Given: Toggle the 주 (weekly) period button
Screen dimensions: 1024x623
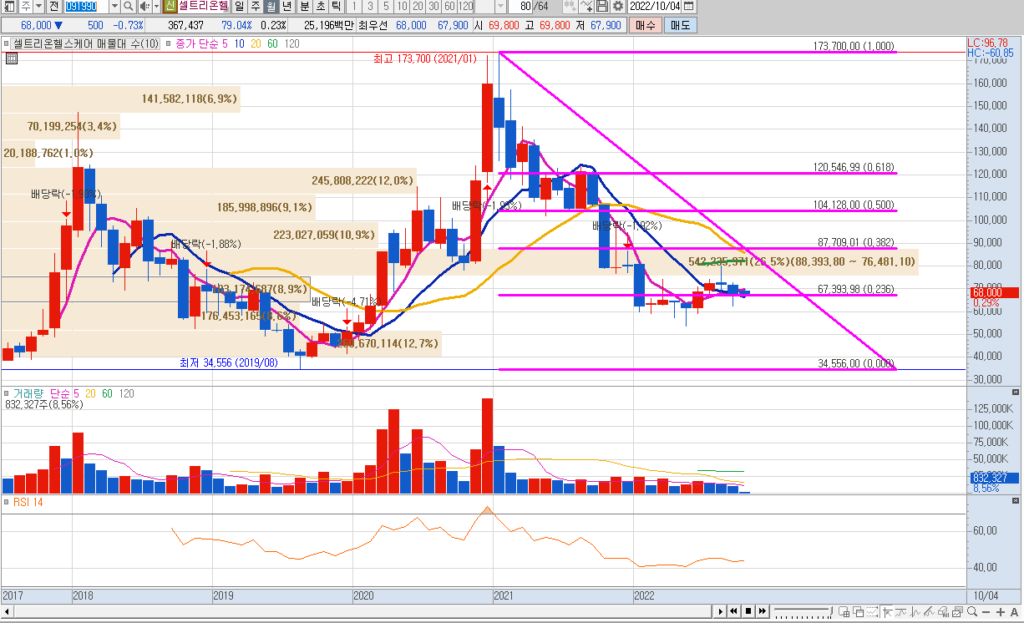Looking at the screenshot, I should tap(256, 7).
